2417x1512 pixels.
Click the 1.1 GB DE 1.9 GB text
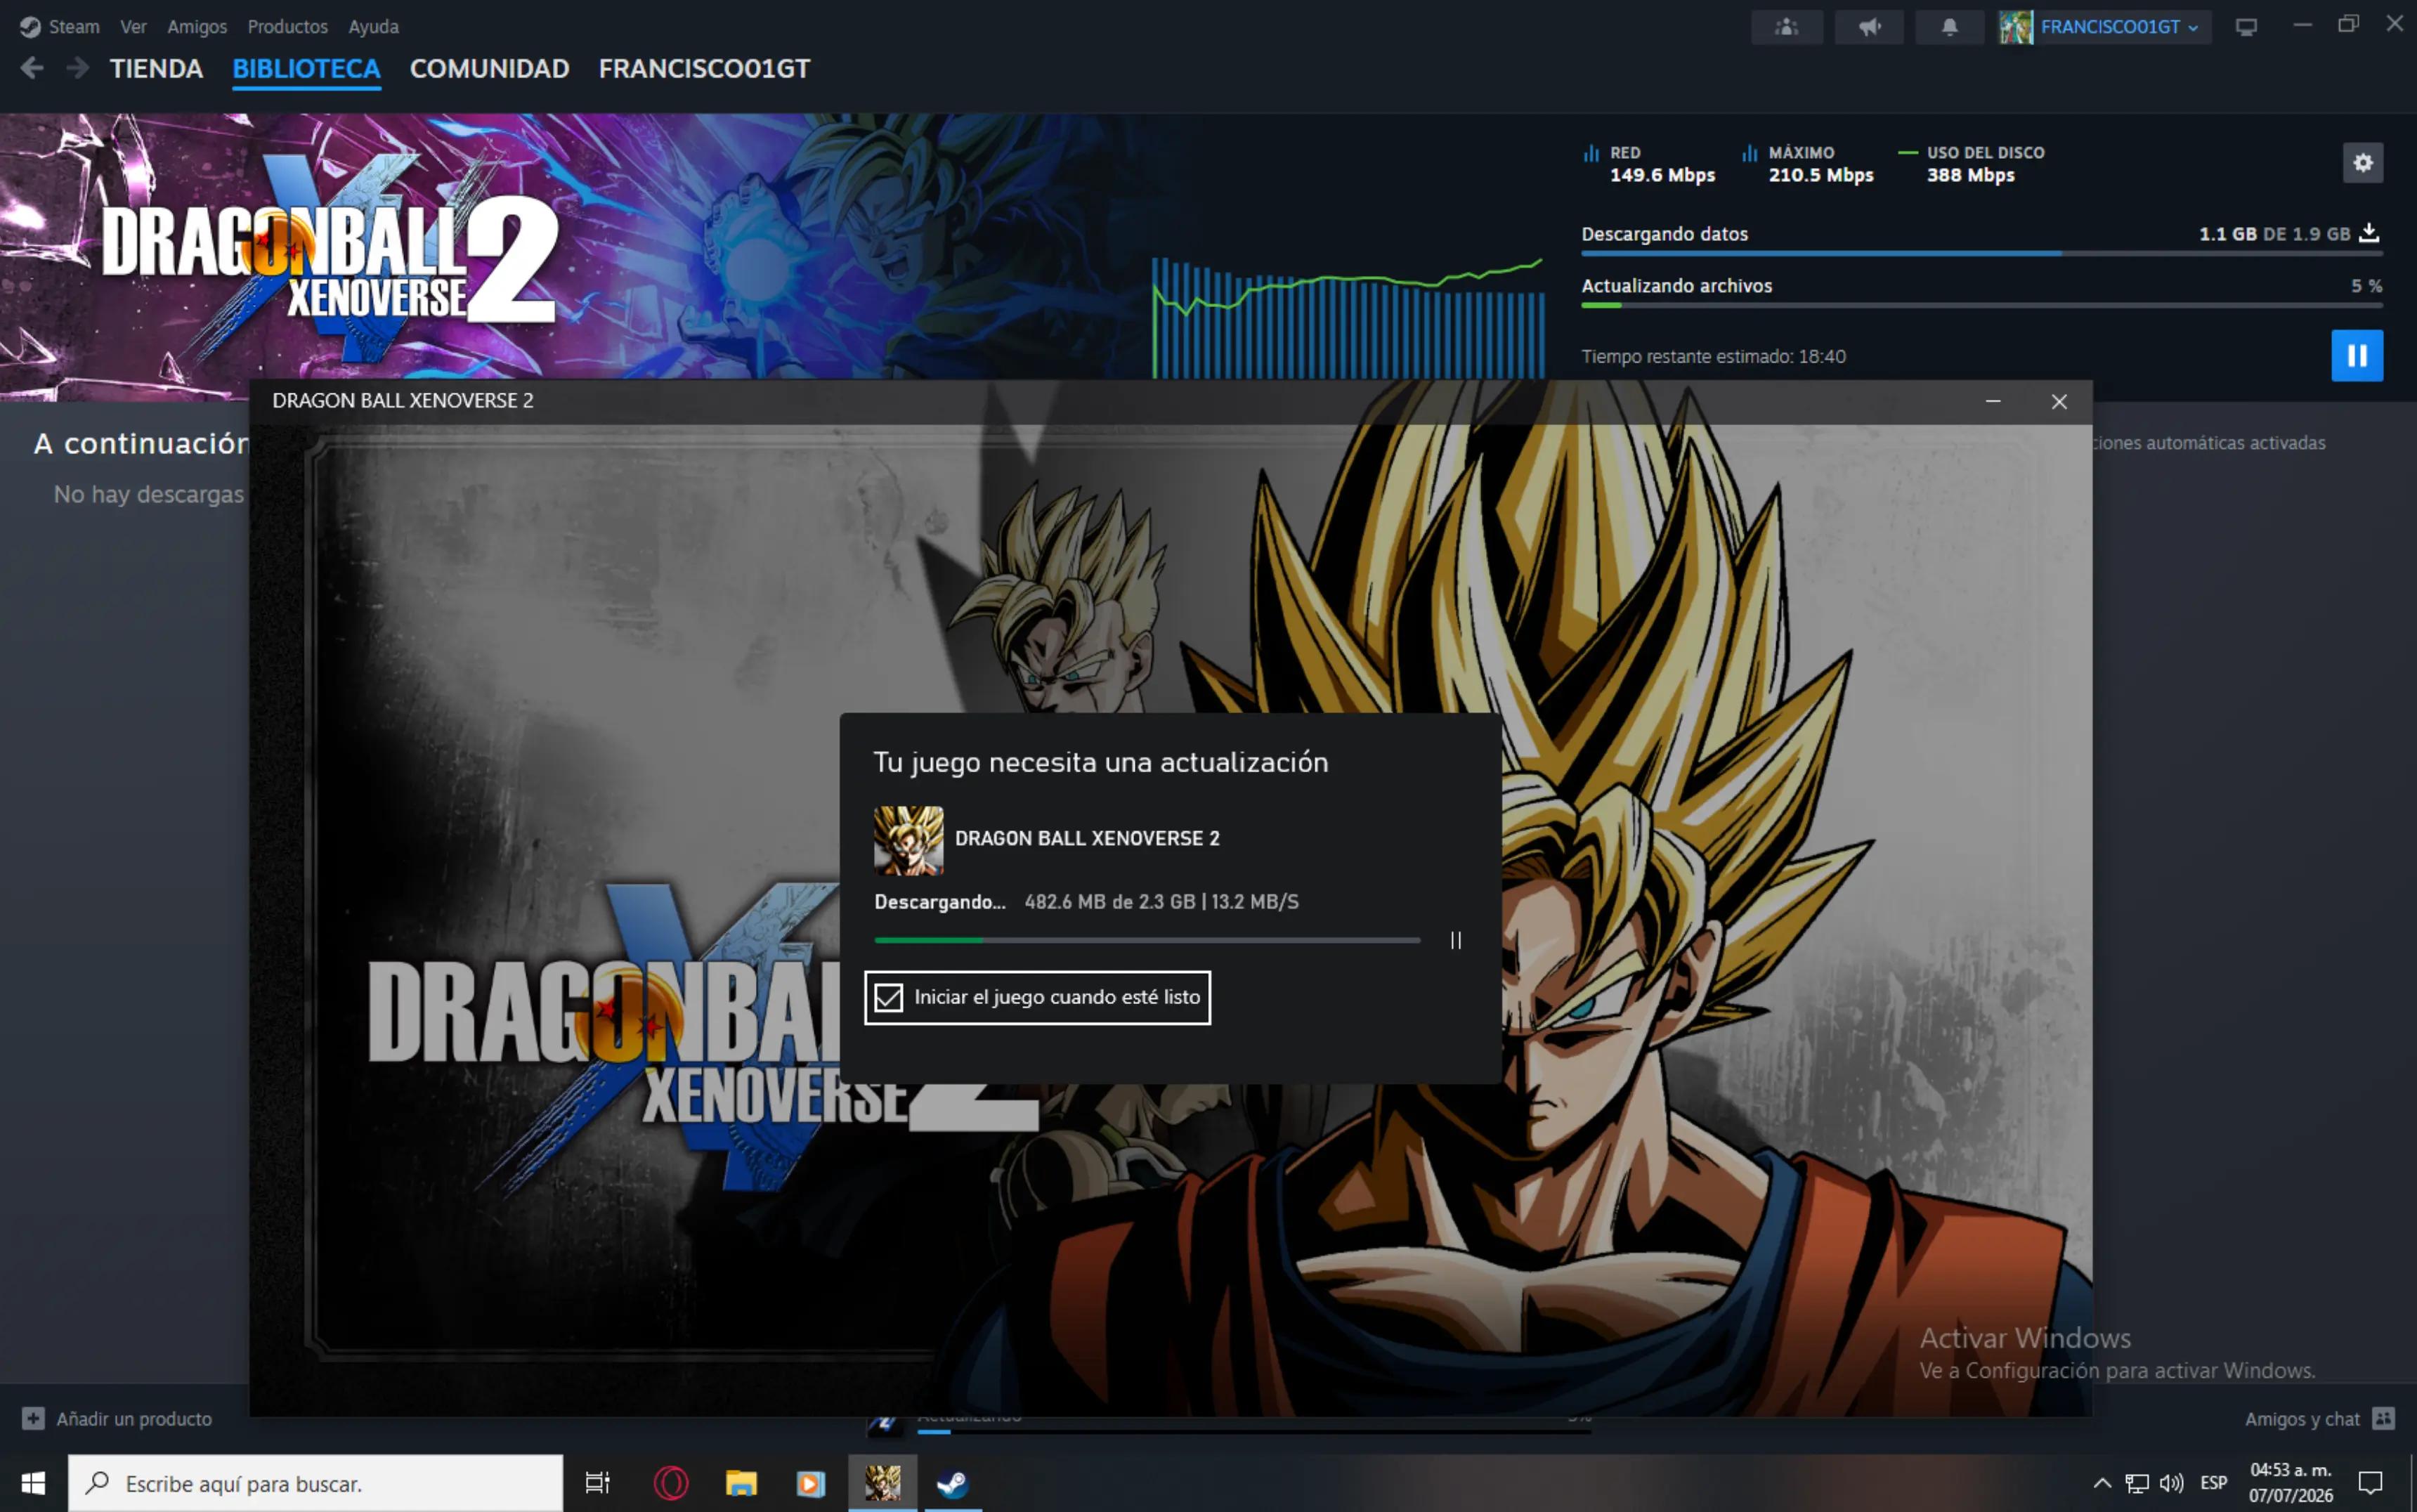click(x=2274, y=234)
